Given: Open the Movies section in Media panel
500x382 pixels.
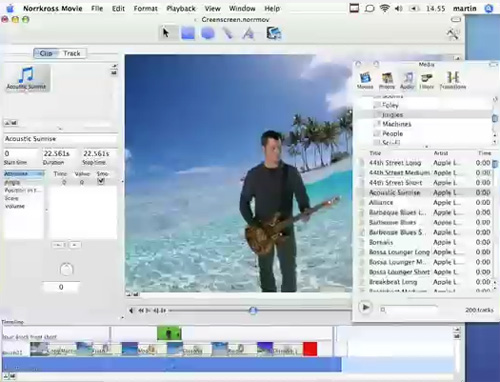Looking at the screenshot, I should 365,80.
